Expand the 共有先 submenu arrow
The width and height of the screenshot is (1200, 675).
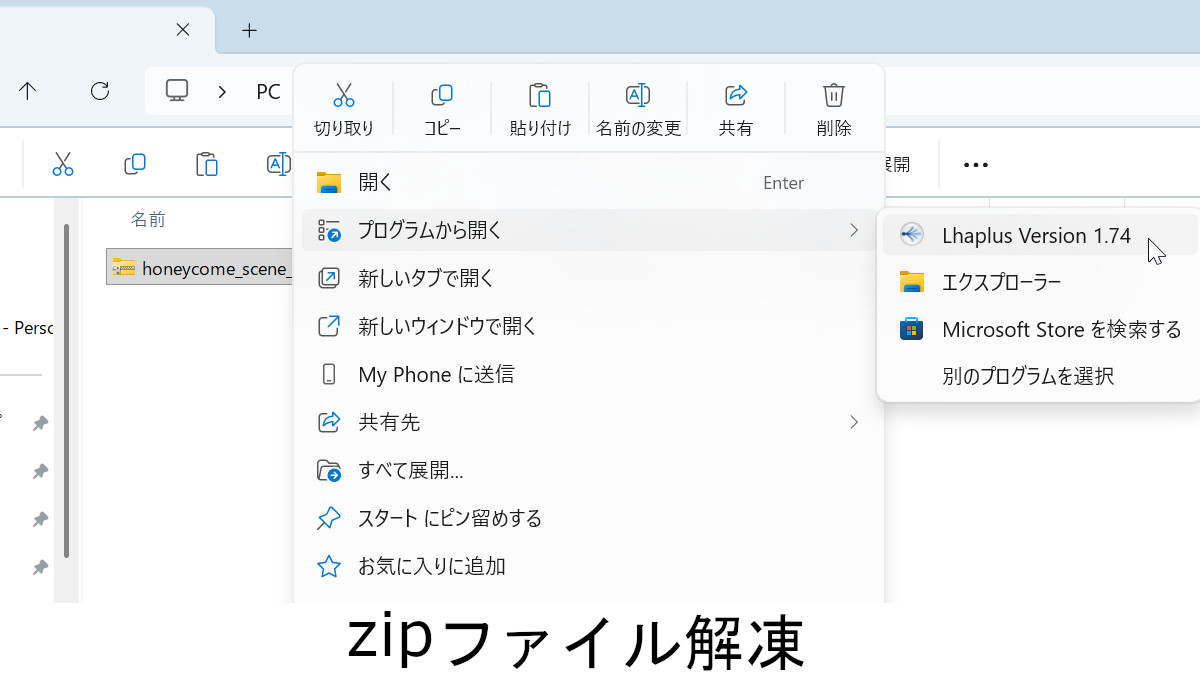853,422
